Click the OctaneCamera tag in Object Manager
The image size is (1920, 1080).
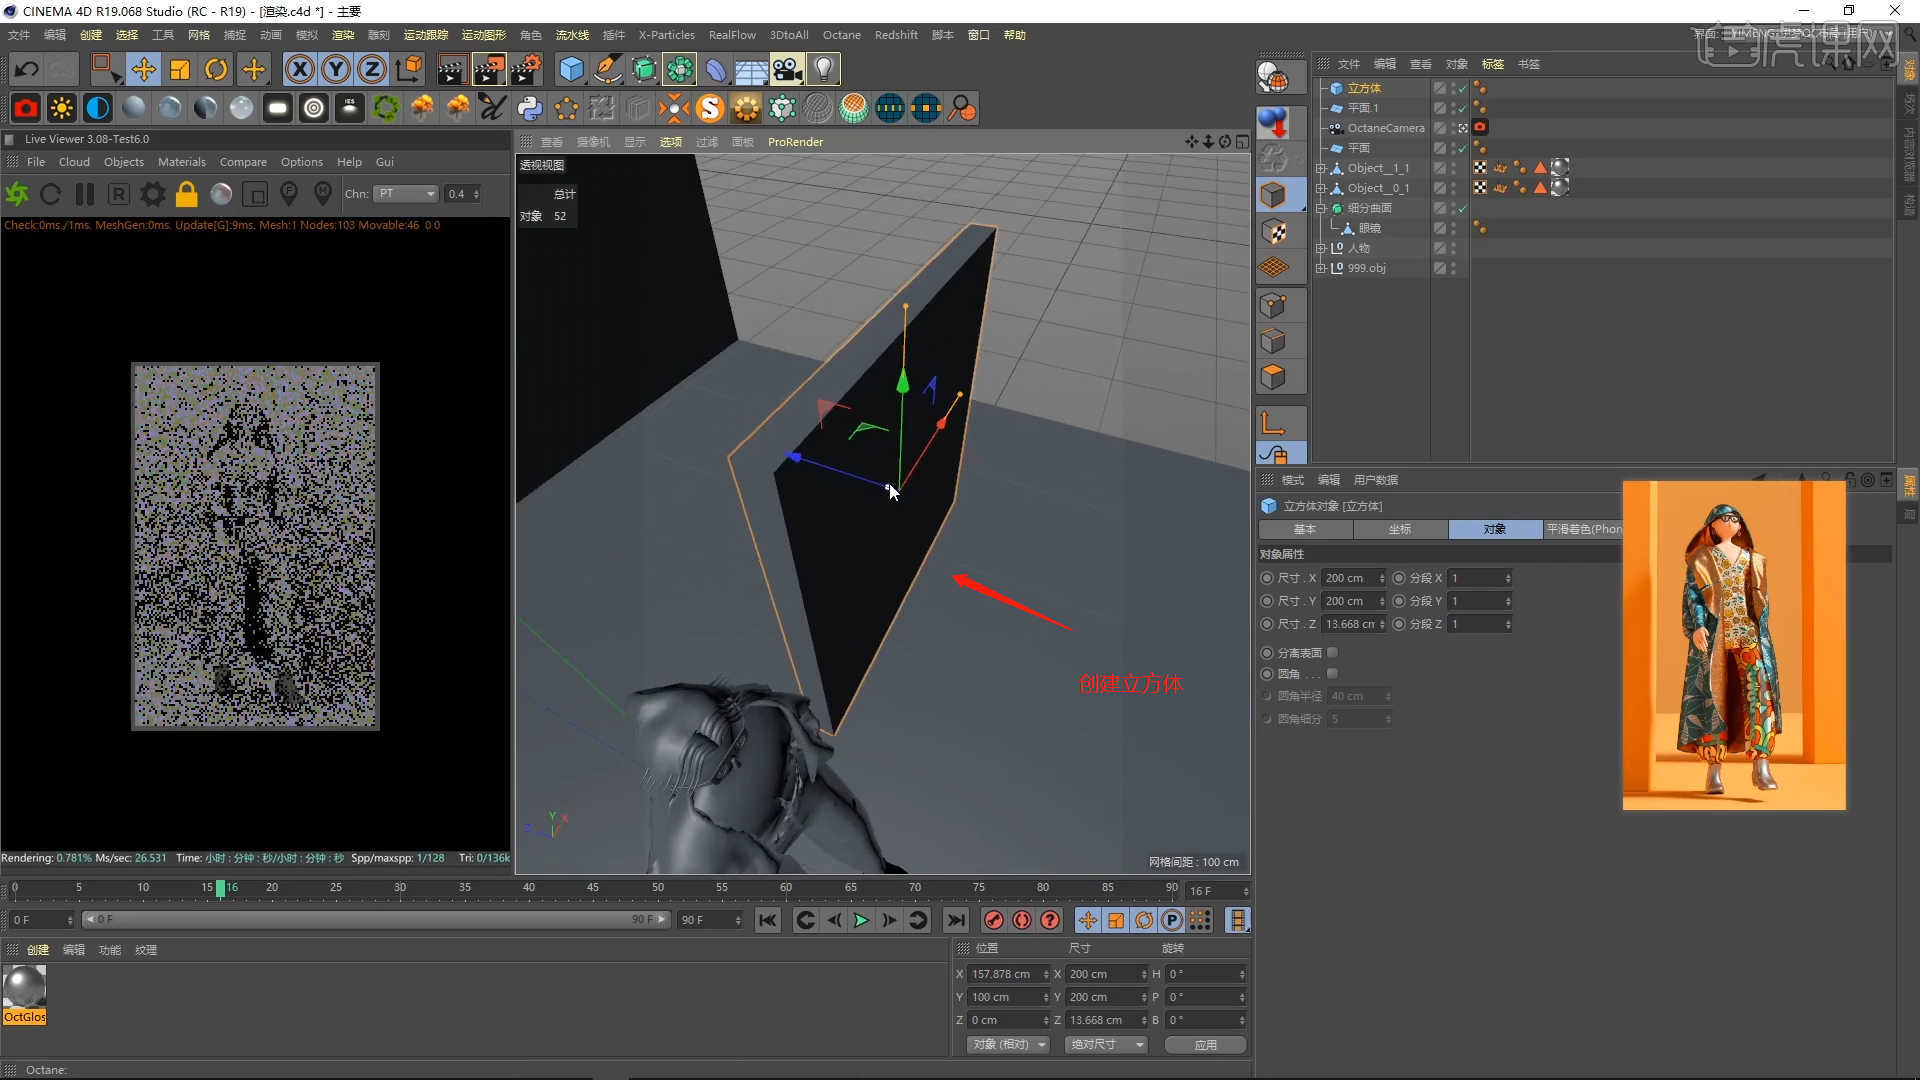pyautogui.click(x=1482, y=127)
